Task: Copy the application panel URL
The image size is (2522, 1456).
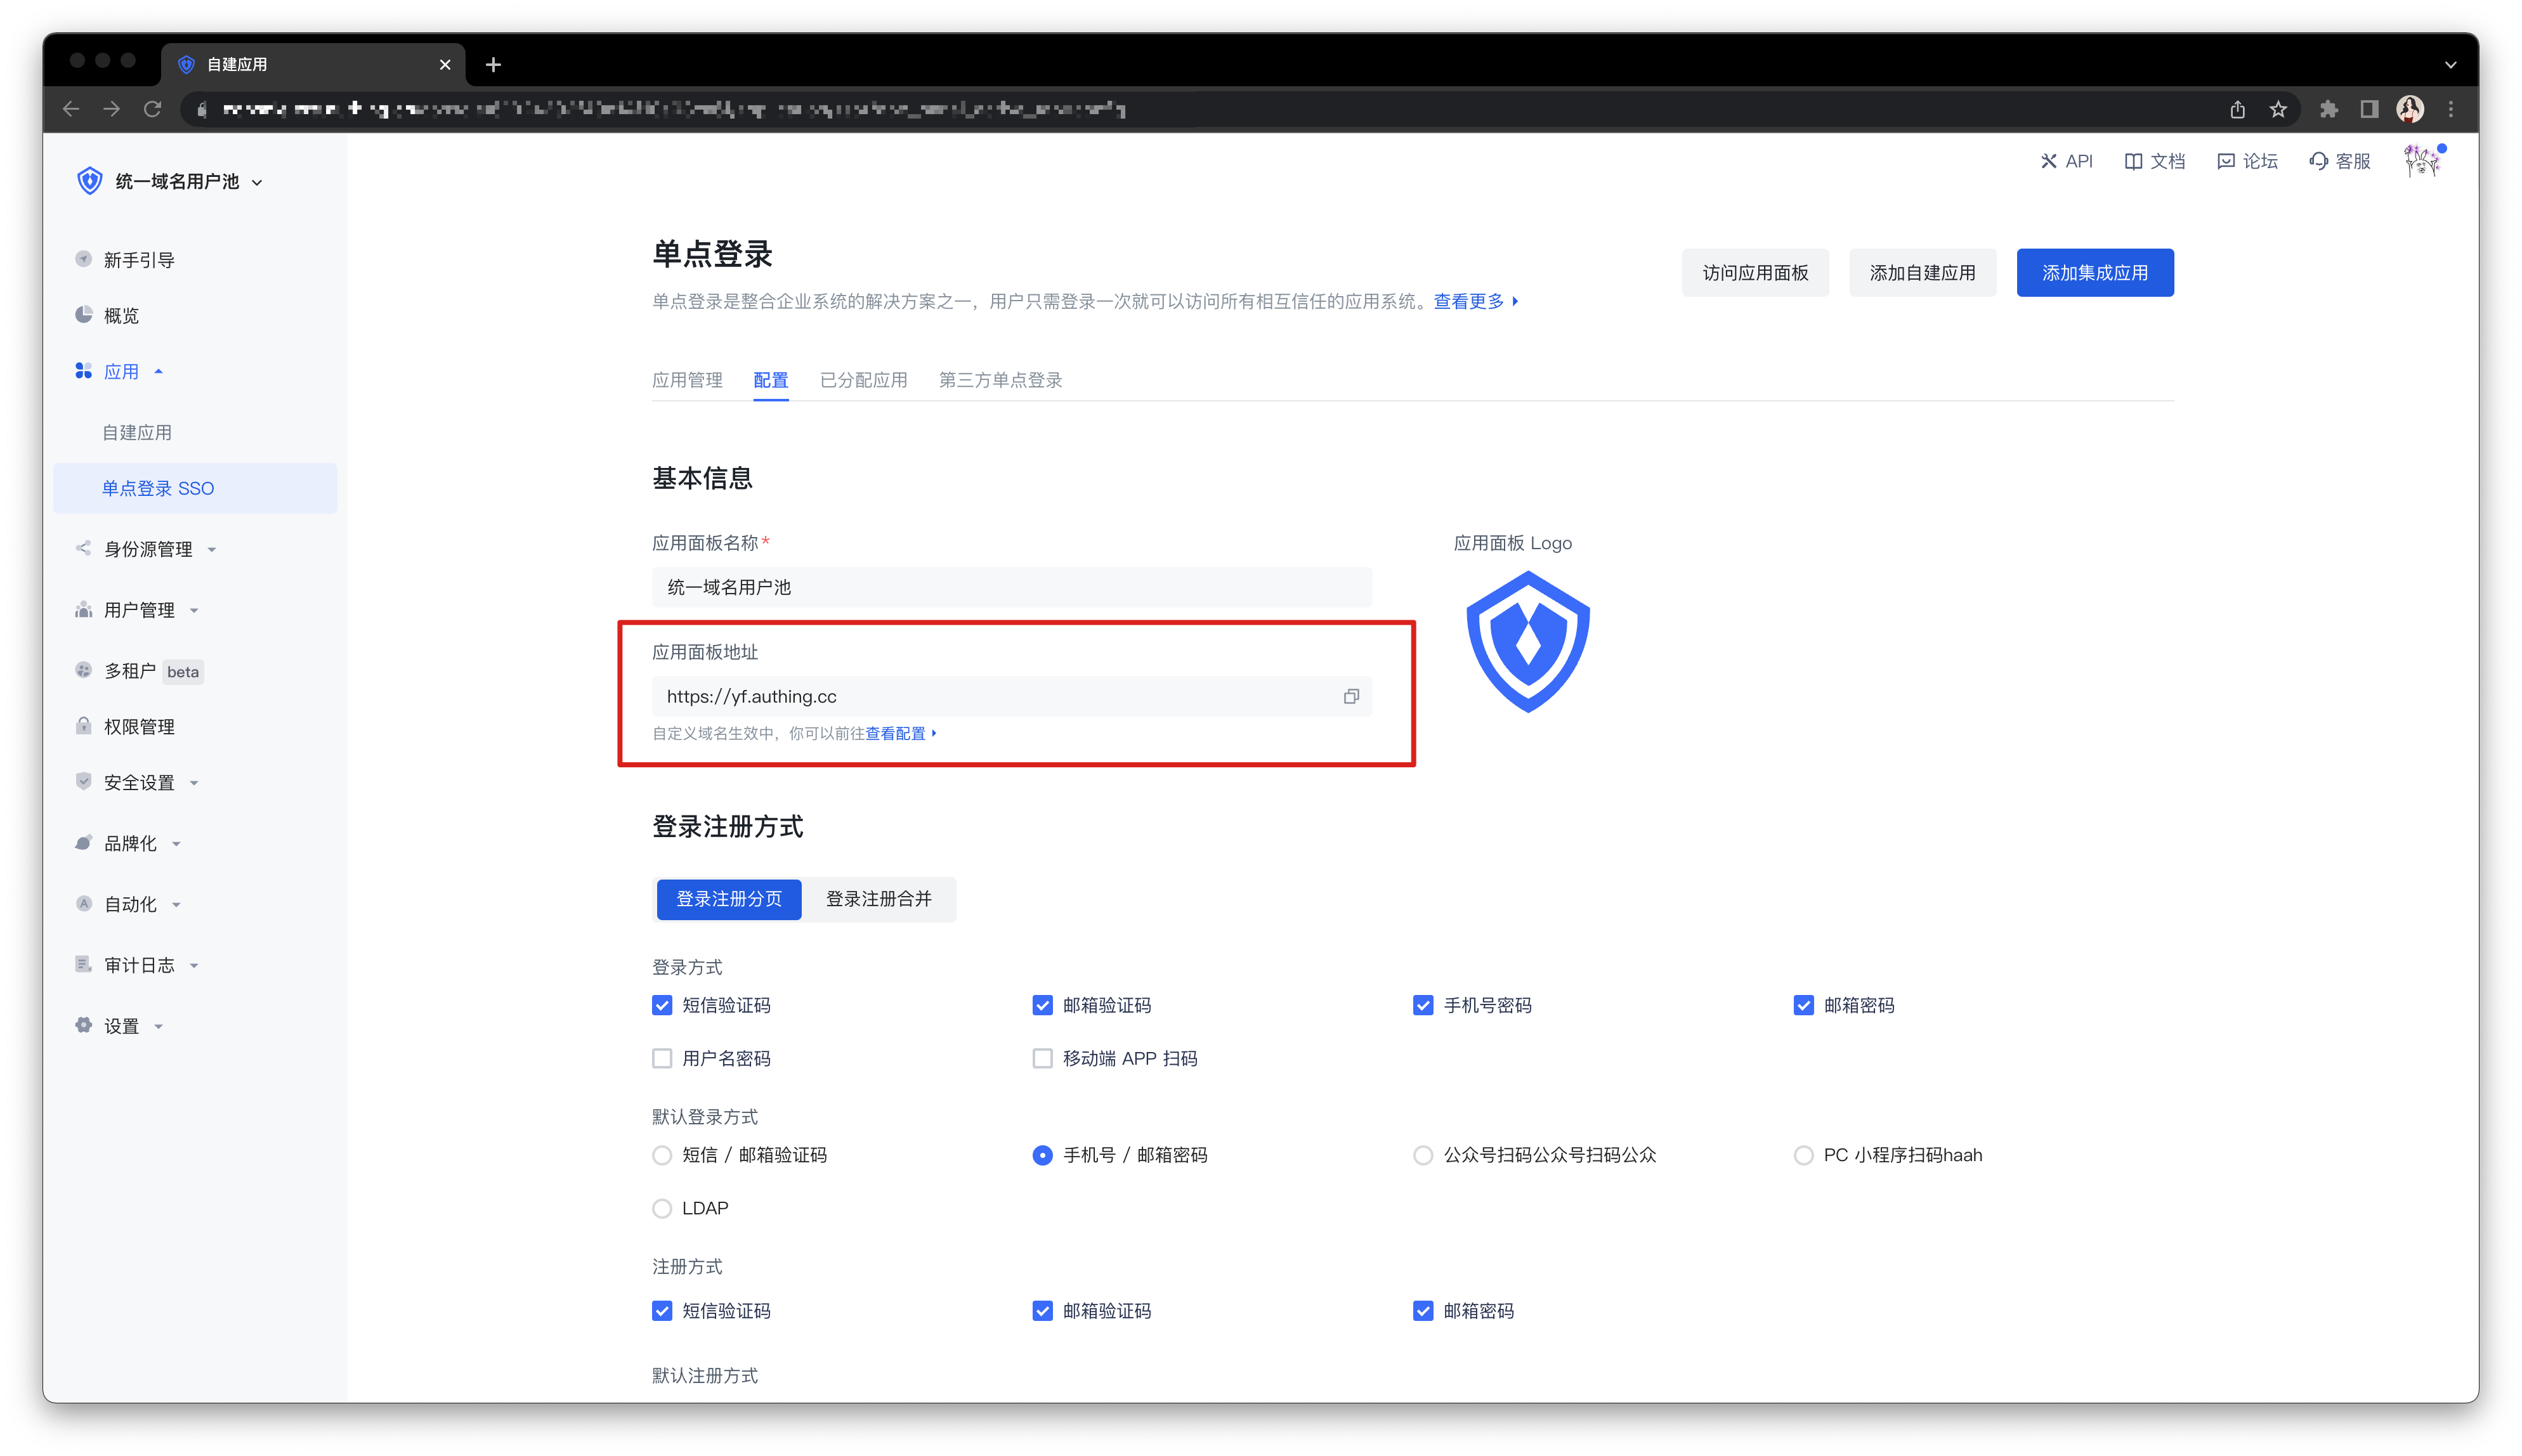Action: coord(1351,696)
